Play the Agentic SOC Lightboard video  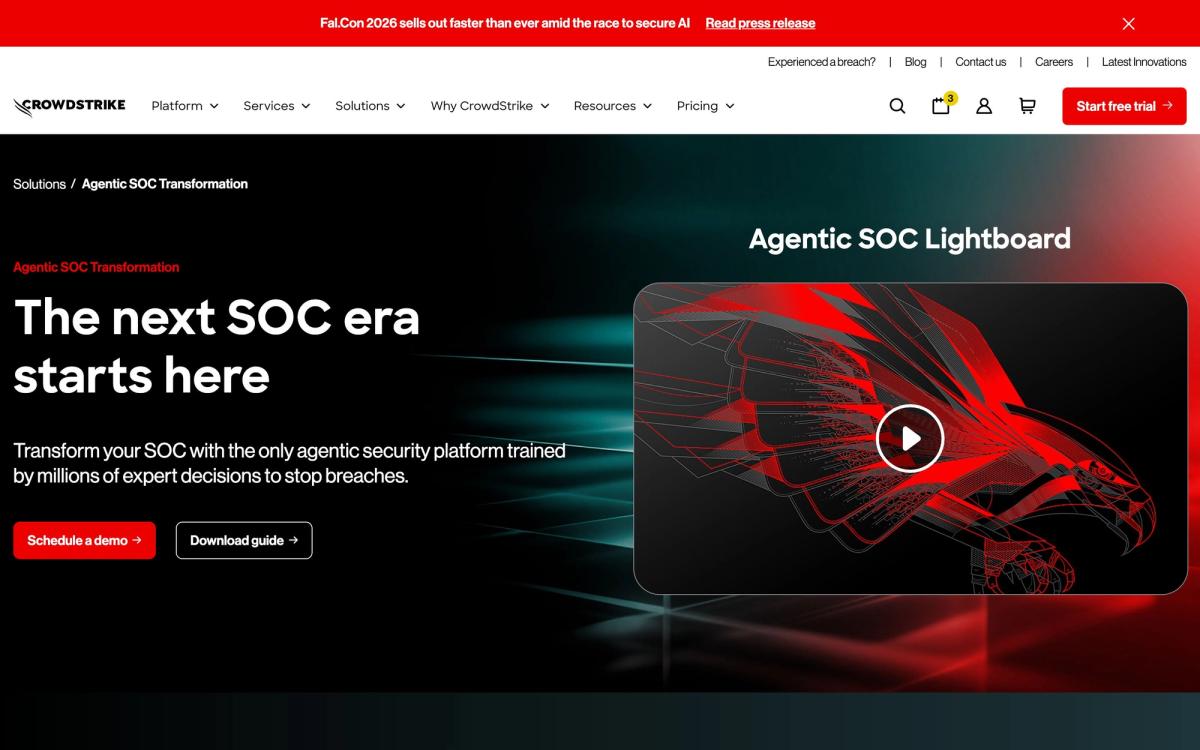point(910,438)
